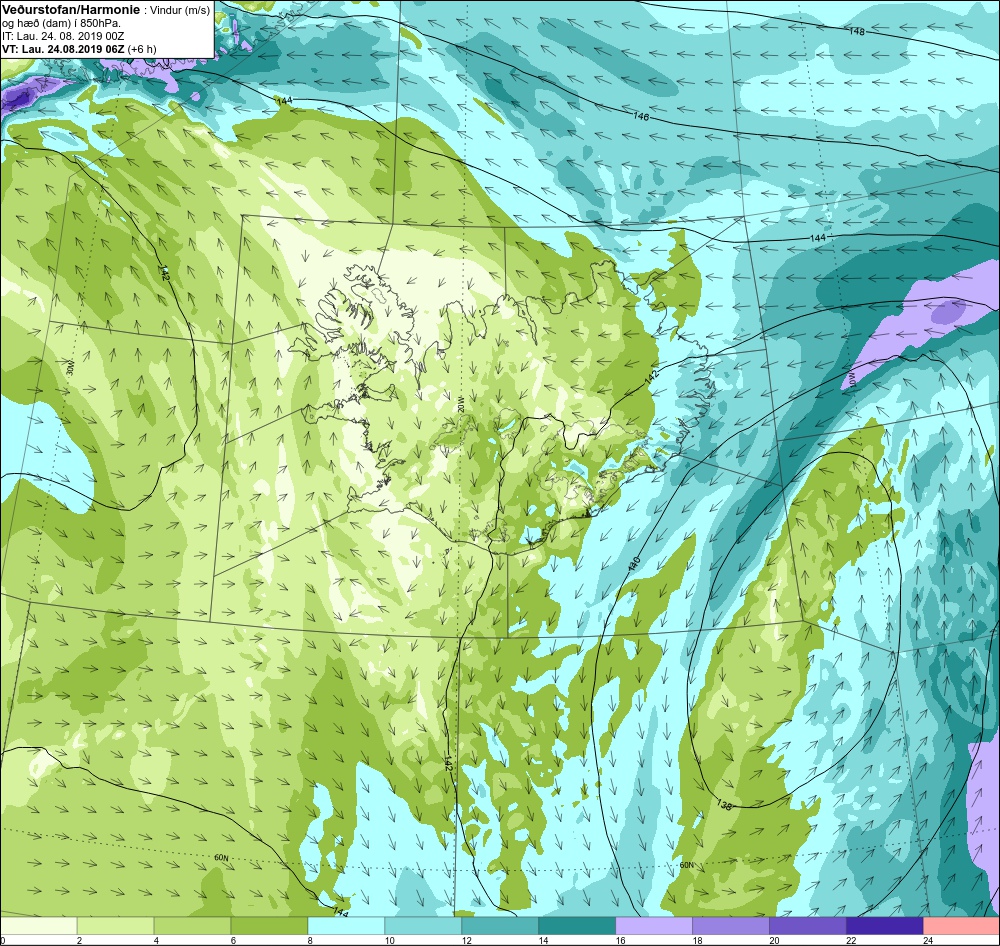Click legend tick value '14'

point(543,940)
